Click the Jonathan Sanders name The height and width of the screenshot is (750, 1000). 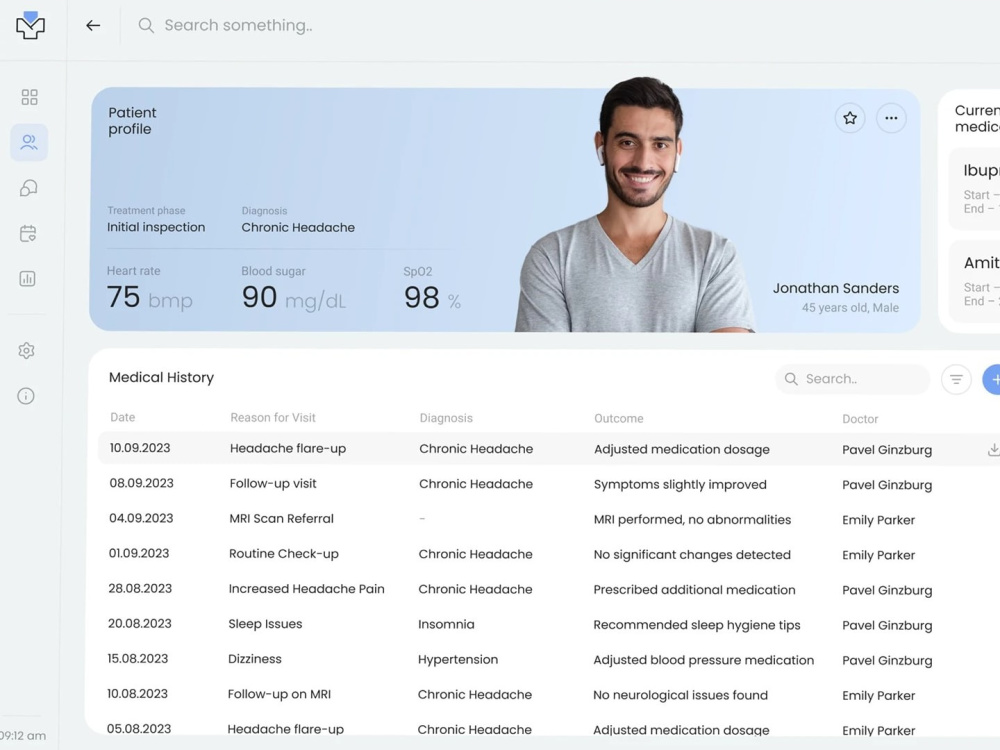point(835,288)
